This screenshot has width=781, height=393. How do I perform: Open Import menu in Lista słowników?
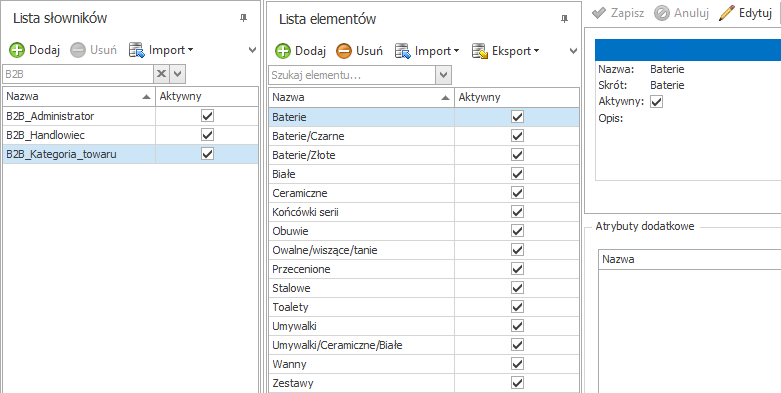(161, 50)
